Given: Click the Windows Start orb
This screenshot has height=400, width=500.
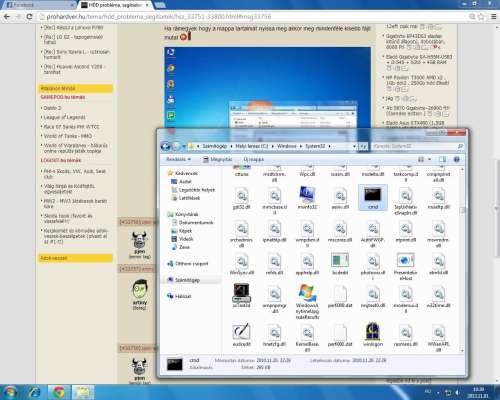Looking at the screenshot, I should tap(10, 392).
